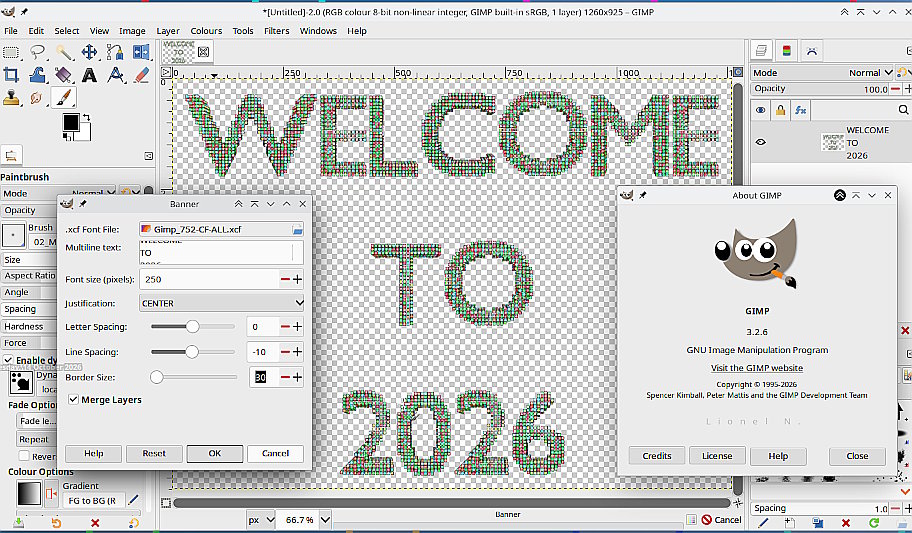This screenshot has width=912, height=533.
Task: Click Cancel in Banner dialog
Action: (275, 453)
